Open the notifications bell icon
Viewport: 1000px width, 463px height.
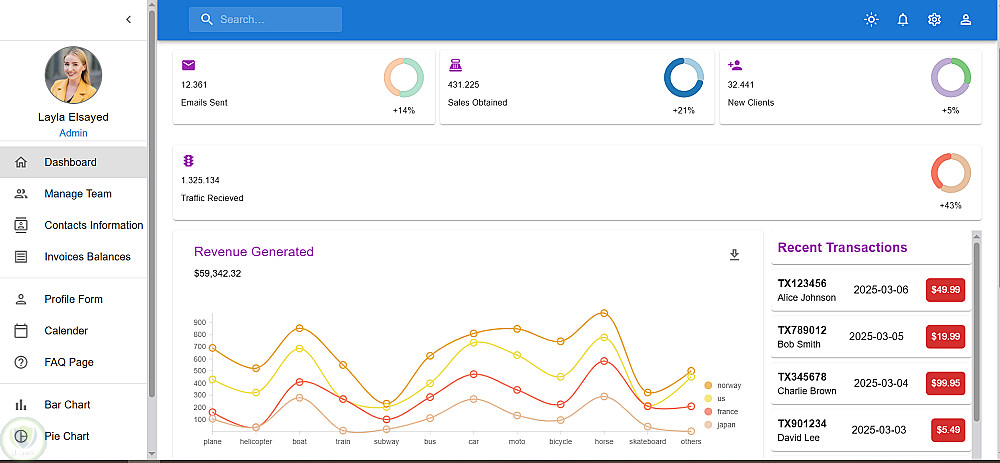tap(903, 20)
